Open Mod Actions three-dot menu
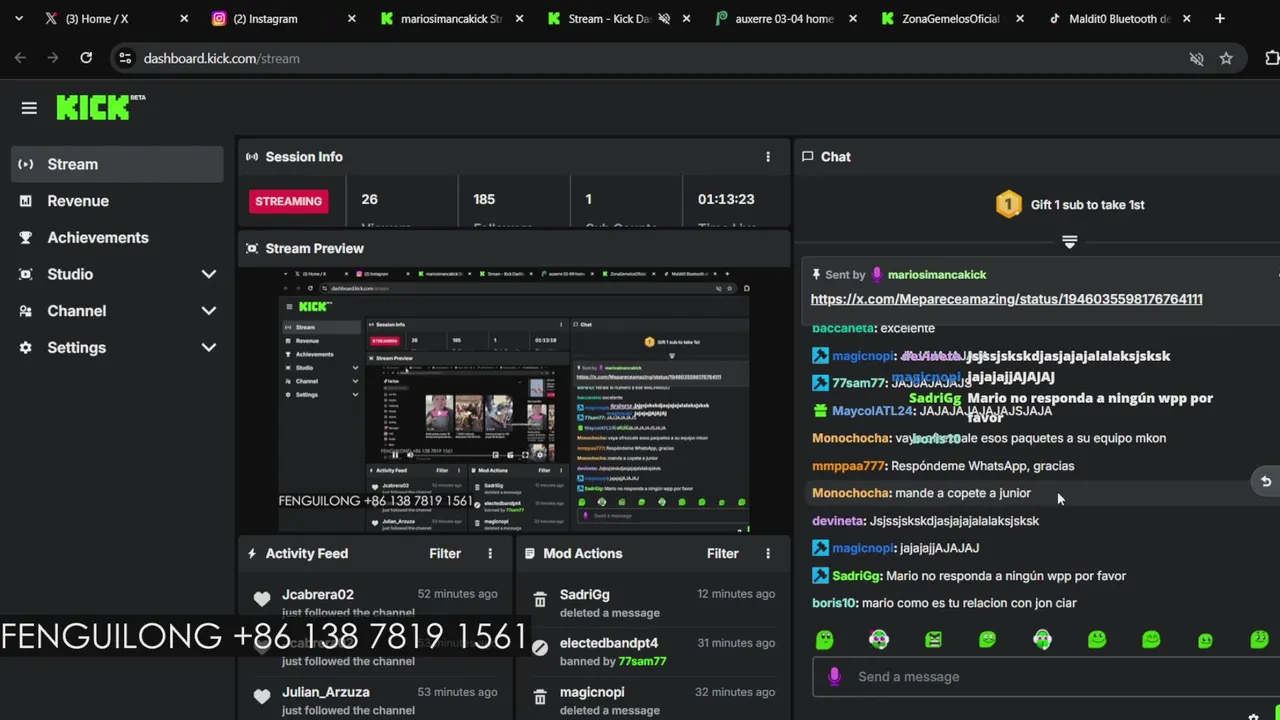 [768, 553]
